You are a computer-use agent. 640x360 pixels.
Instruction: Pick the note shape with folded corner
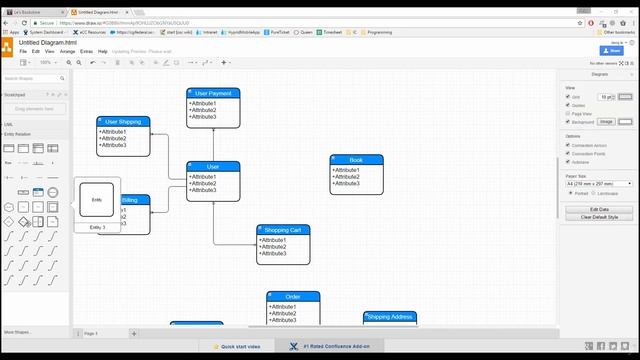(x=53, y=222)
